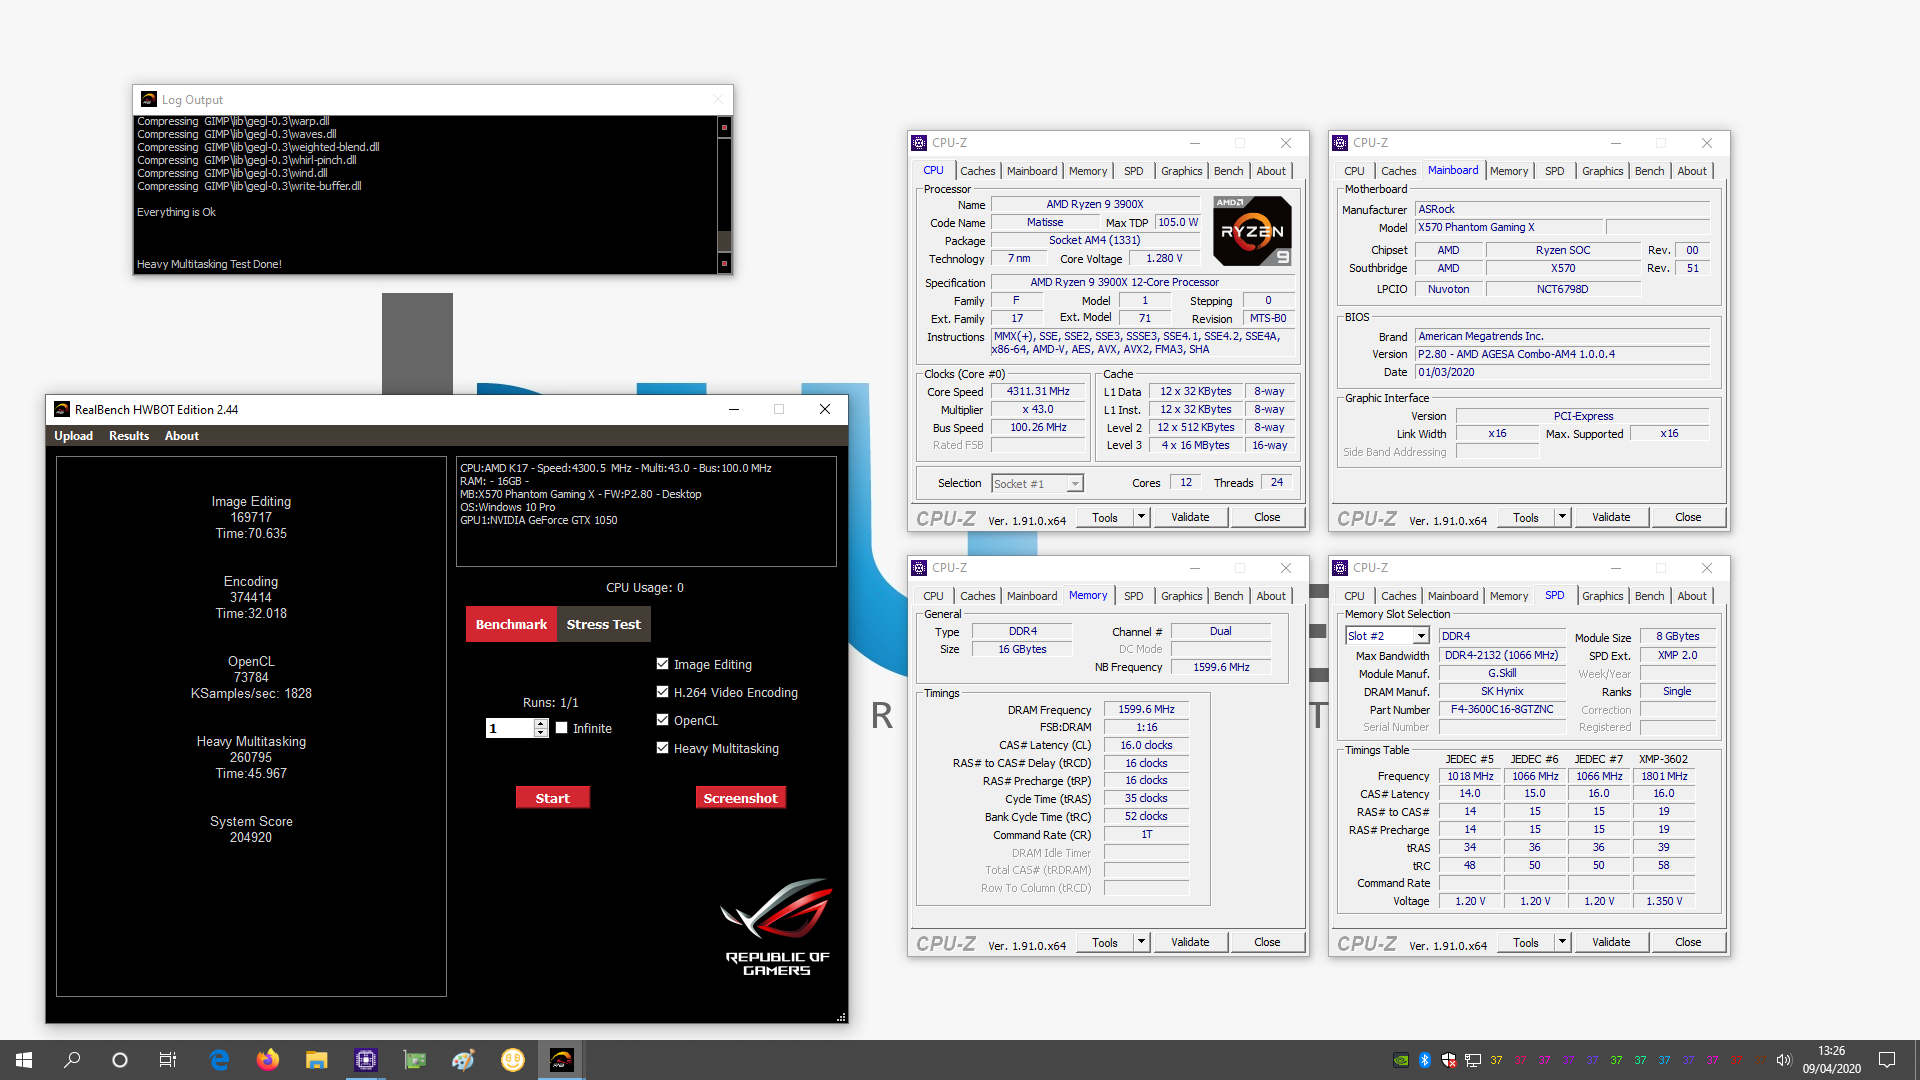Image resolution: width=1920 pixels, height=1080 pixels.
Task: Start the RealBench run
Action: [552, 797]
